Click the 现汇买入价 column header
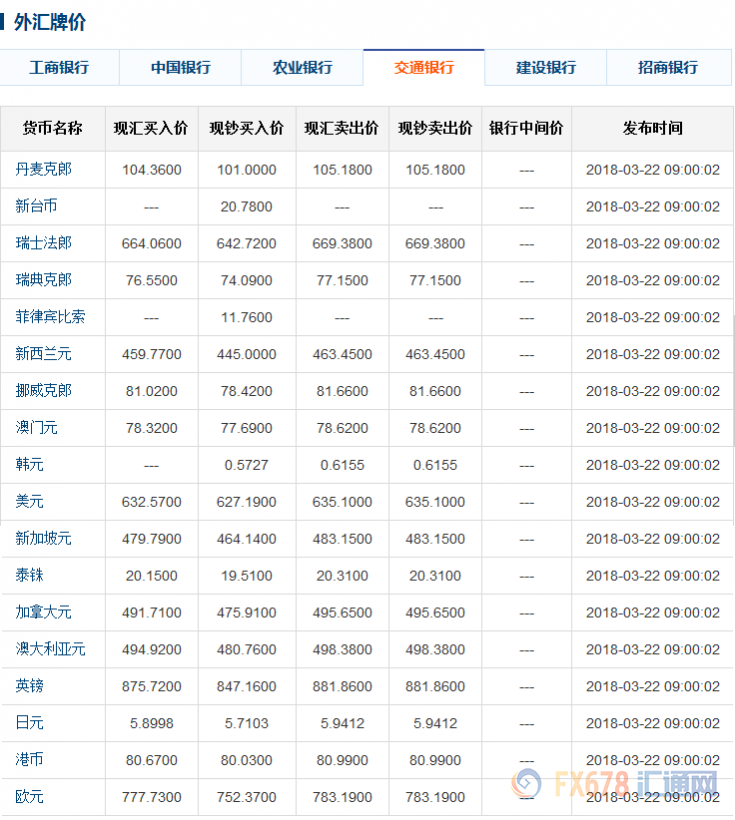This screenshot has height=820, width=735. pos(151,129)
